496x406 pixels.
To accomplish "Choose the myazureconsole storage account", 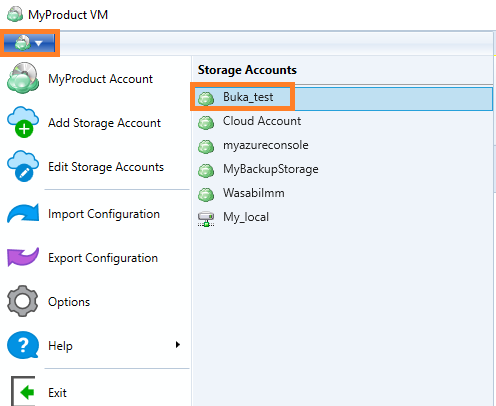I will point(343,146).
